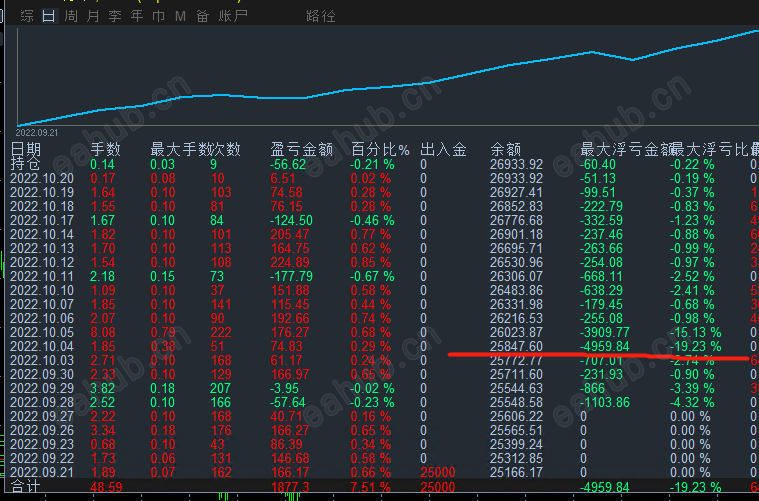Select the 2022.10.05 date row
759x501 pixels.
[42, 333]
